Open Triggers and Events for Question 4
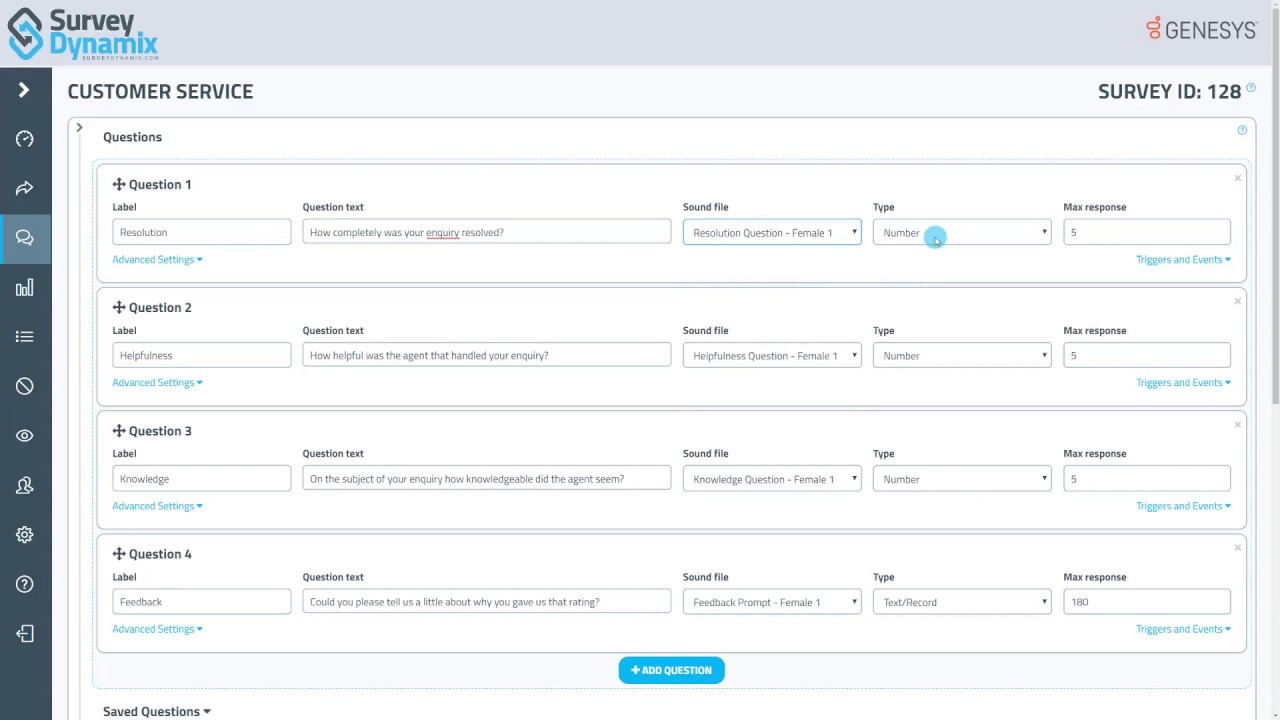The height and width of the screenshot is (720, 1280). click(x=1183, y=629)
